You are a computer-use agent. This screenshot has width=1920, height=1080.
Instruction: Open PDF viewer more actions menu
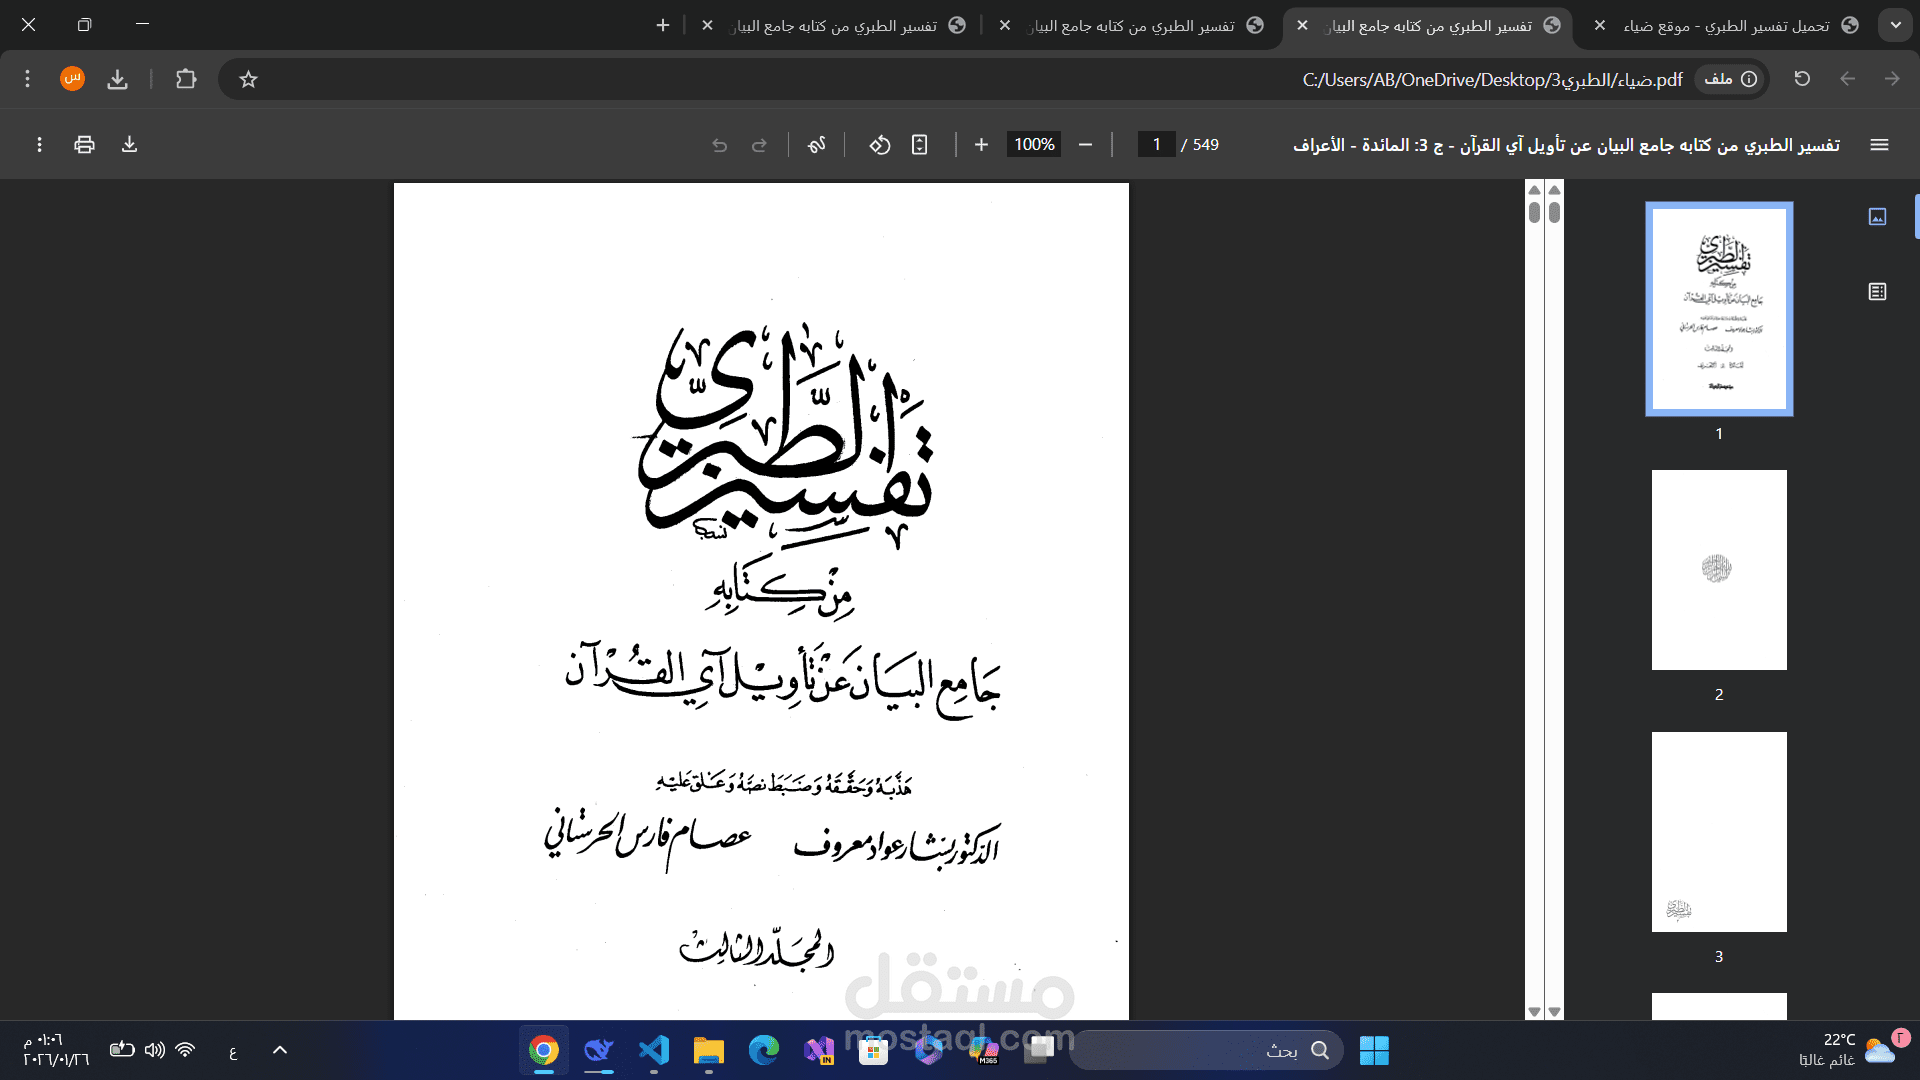(39, 145)
